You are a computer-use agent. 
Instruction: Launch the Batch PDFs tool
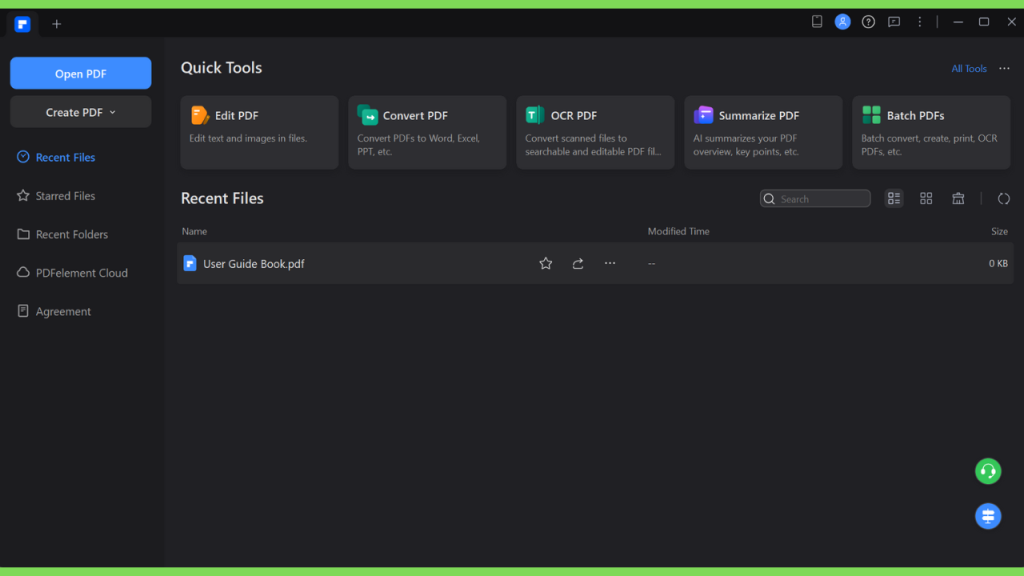pyautogui.click(x=931, y=133)
